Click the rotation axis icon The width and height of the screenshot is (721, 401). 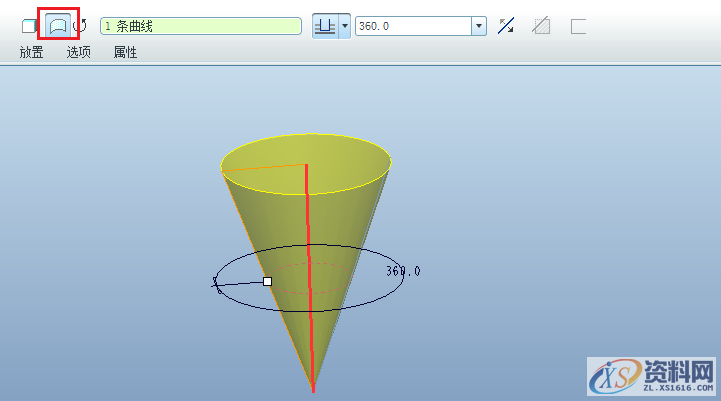click(x=82, y=26)
